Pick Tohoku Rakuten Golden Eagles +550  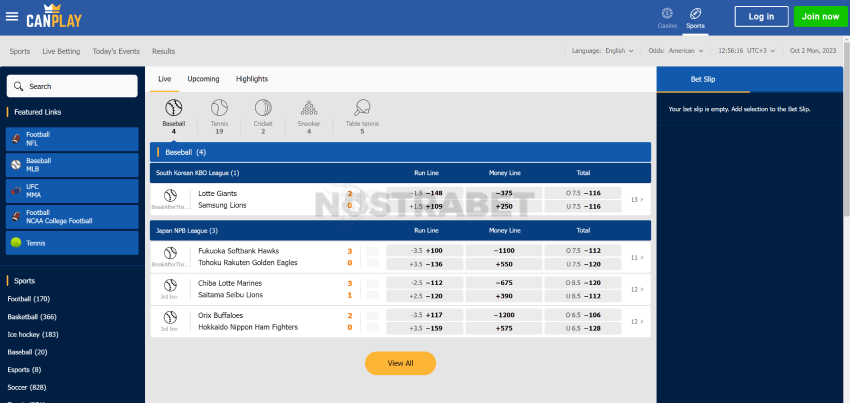coord(504,264)
